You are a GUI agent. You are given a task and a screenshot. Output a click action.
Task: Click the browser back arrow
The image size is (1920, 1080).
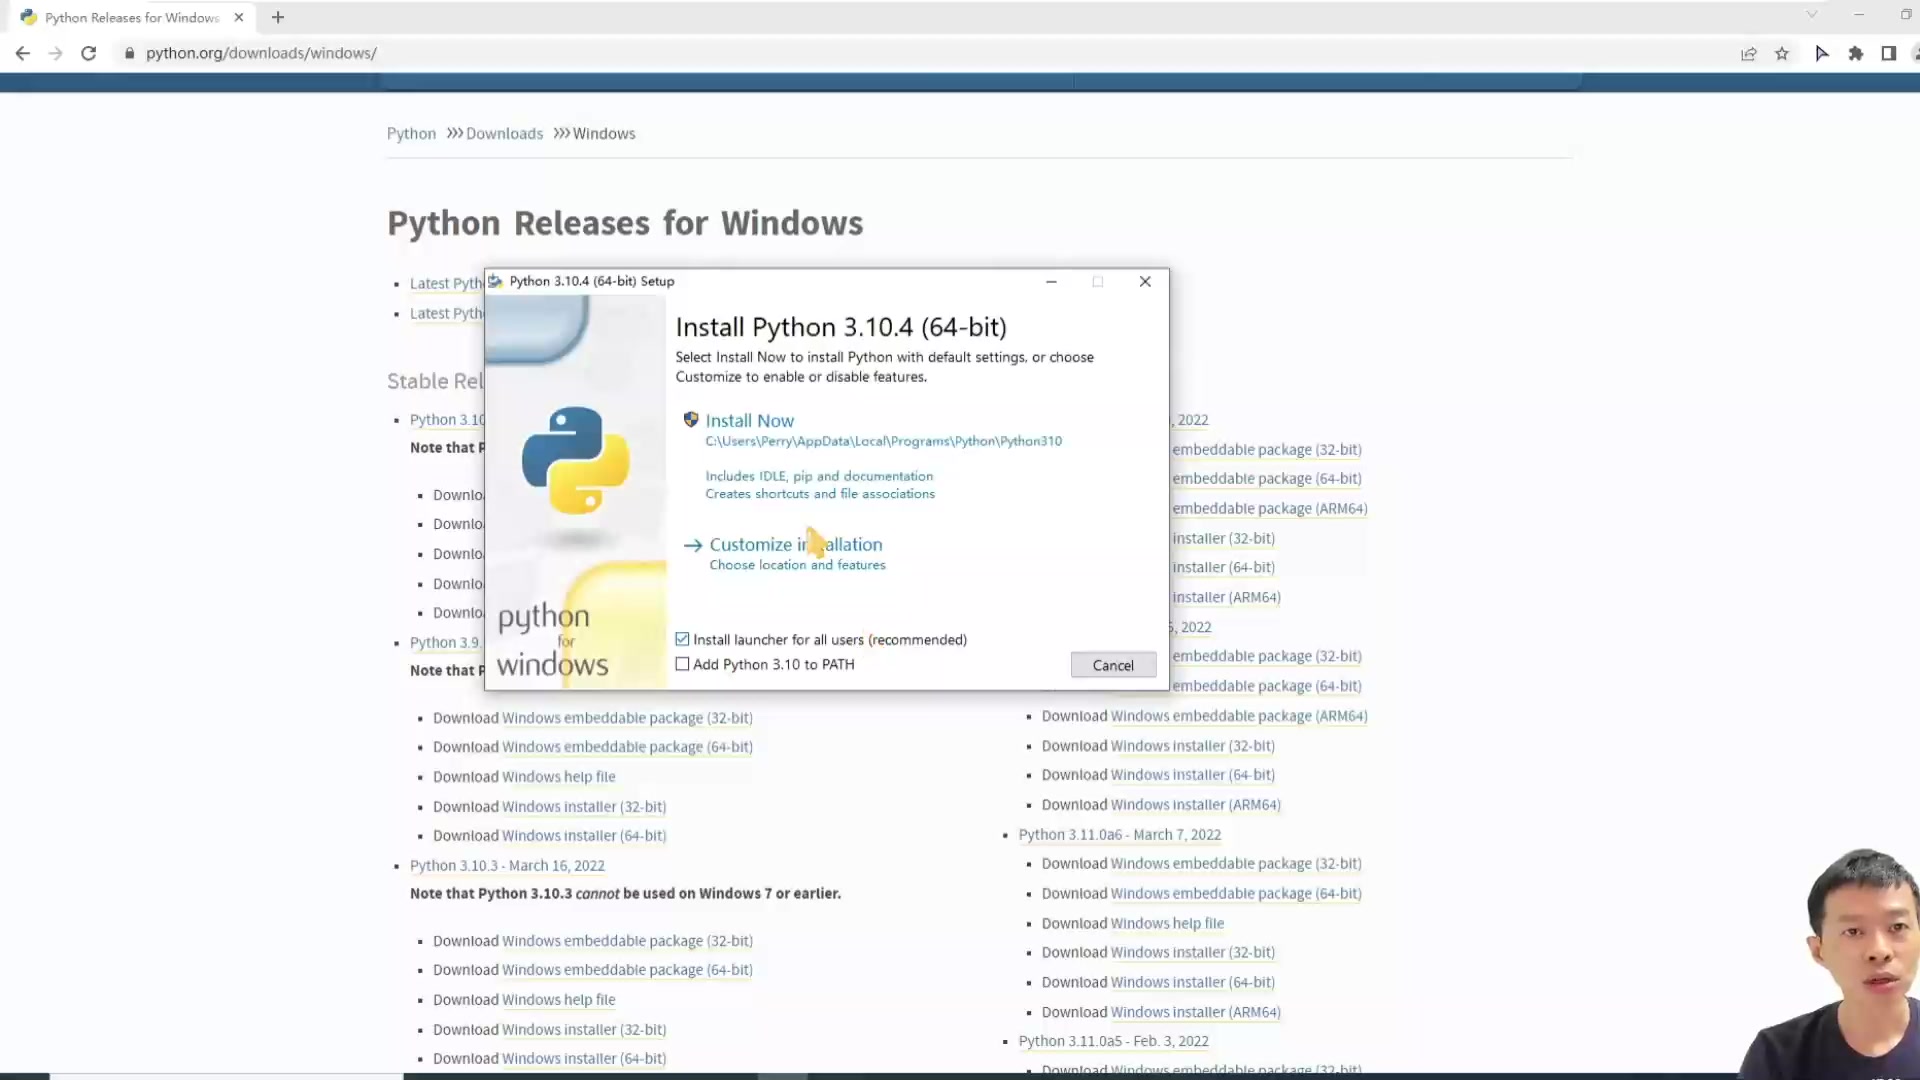coord(22,53)
